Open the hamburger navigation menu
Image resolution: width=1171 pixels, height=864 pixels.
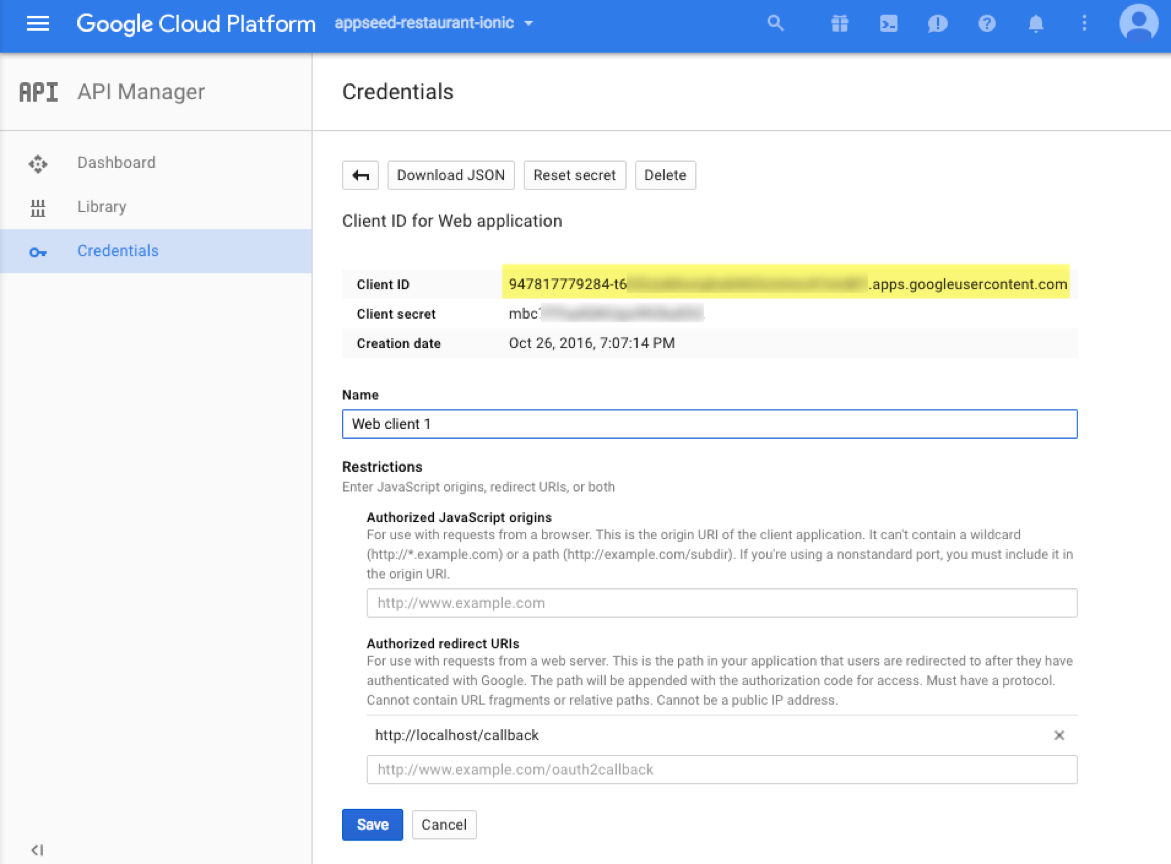point(37,23)
